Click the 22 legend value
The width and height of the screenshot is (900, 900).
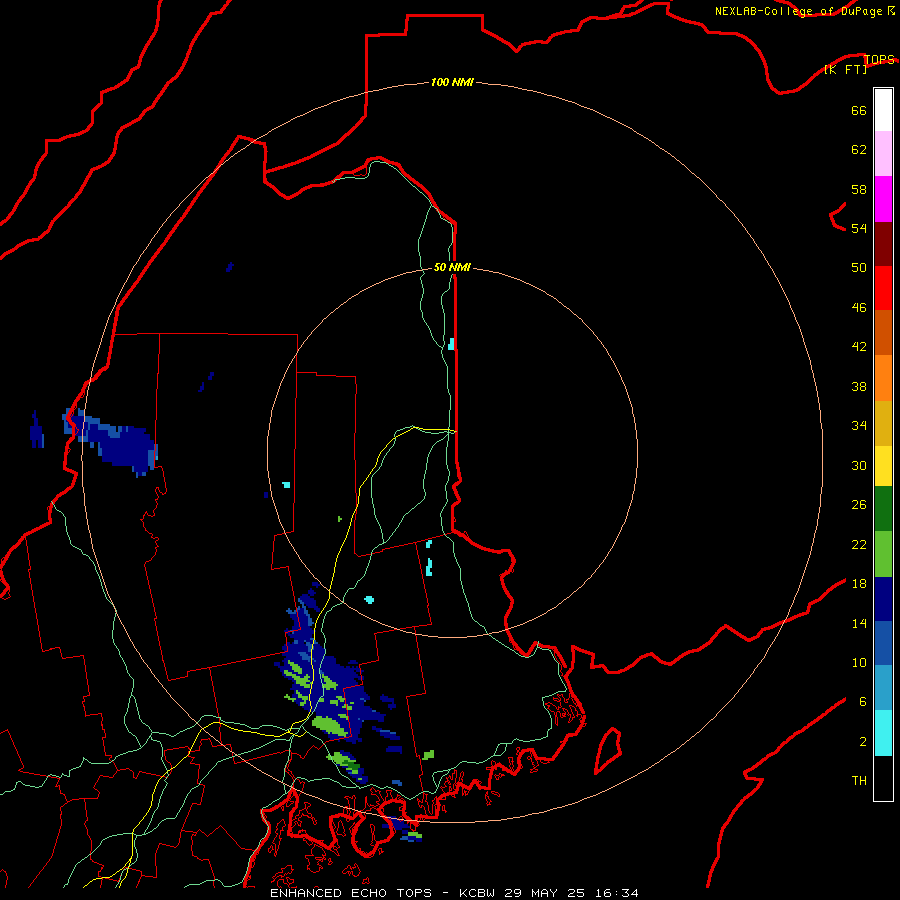[x=859, y=544]
